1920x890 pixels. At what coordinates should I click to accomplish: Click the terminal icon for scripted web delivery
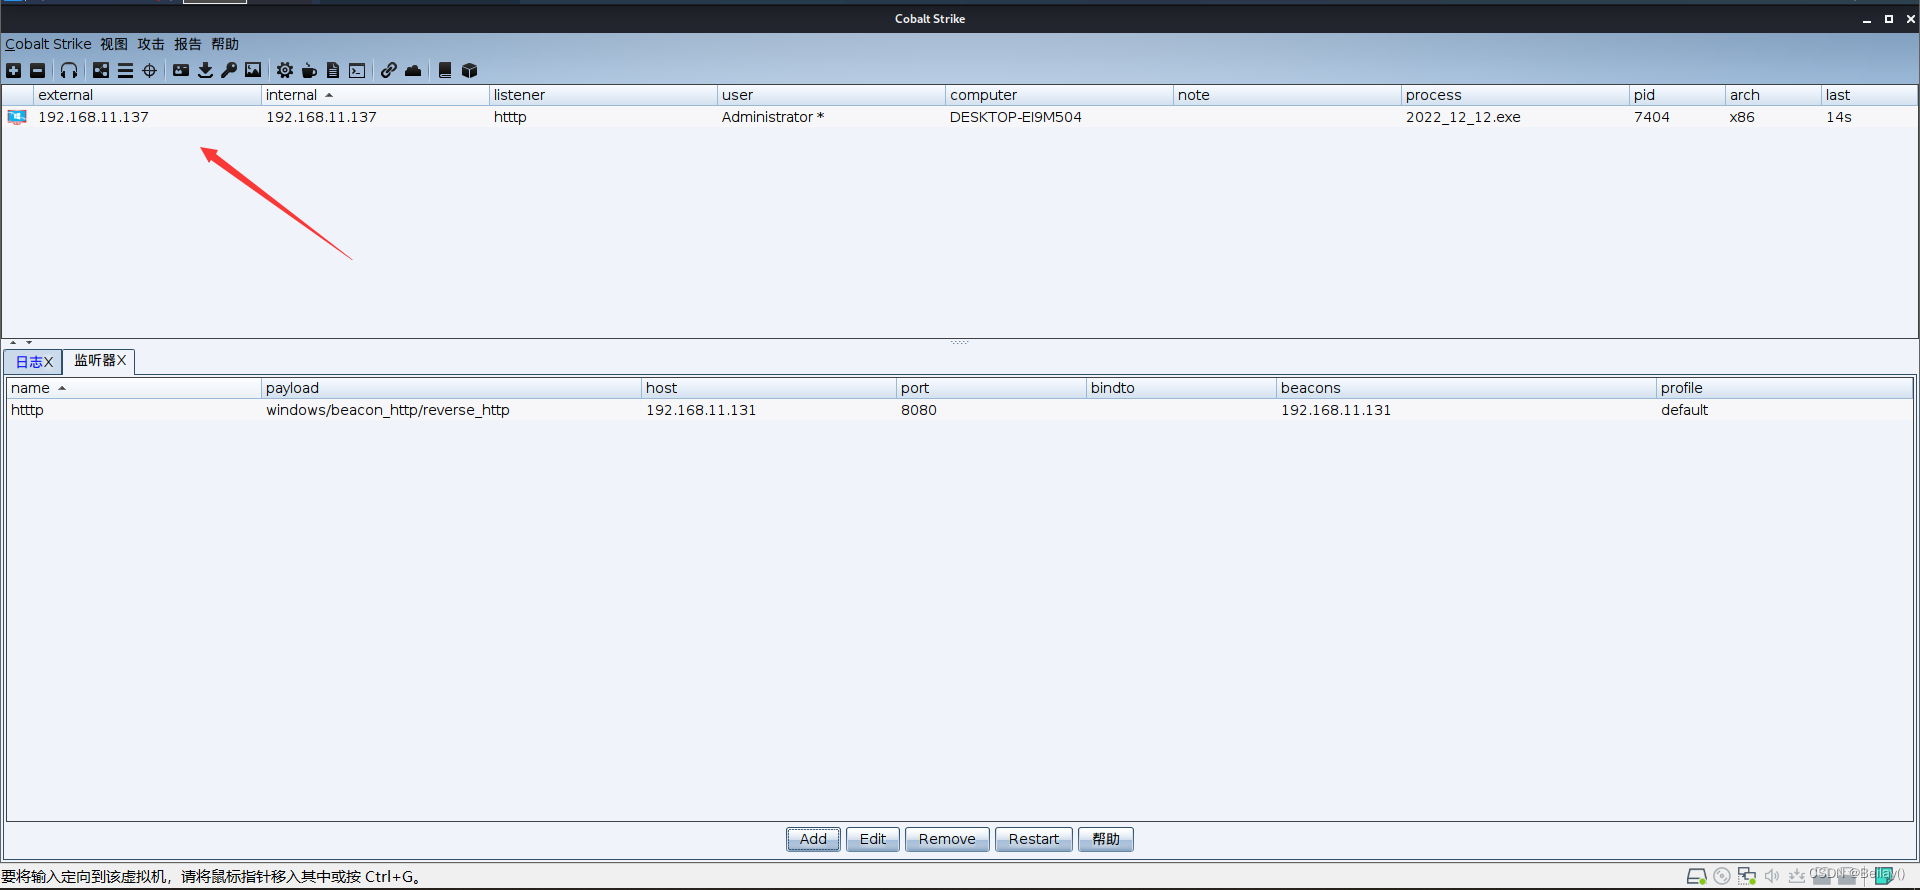coord(357,70)
